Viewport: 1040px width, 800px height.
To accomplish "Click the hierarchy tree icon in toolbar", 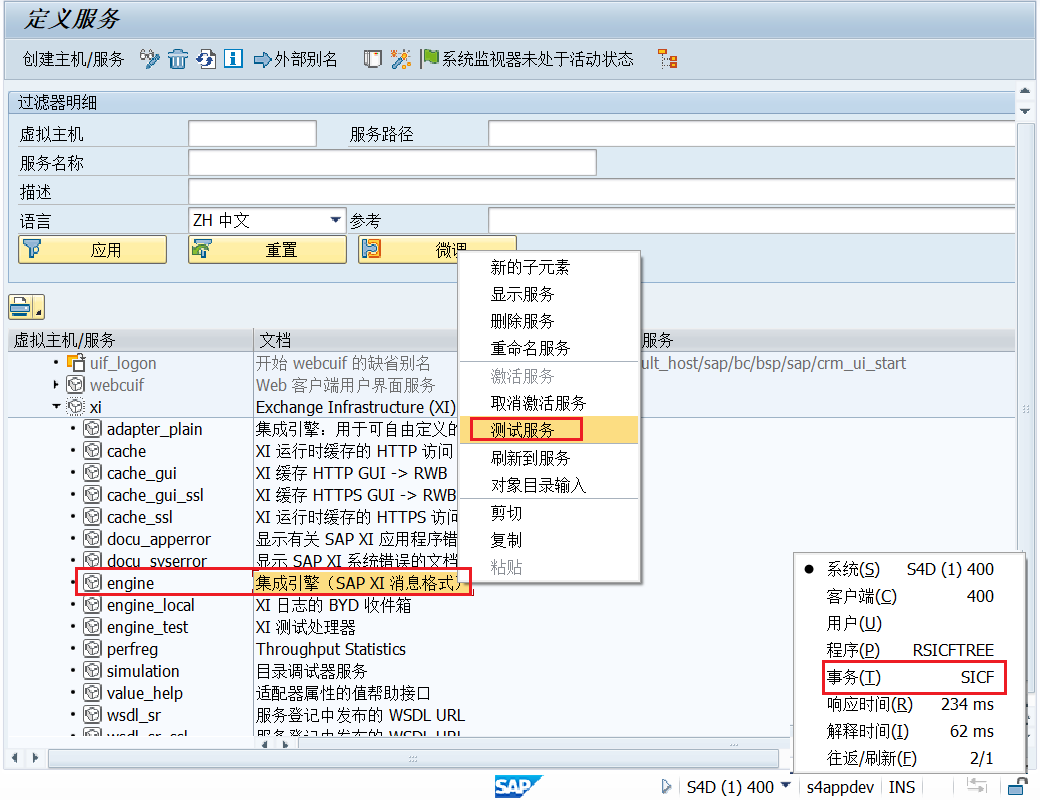I will tap(667, 59).
